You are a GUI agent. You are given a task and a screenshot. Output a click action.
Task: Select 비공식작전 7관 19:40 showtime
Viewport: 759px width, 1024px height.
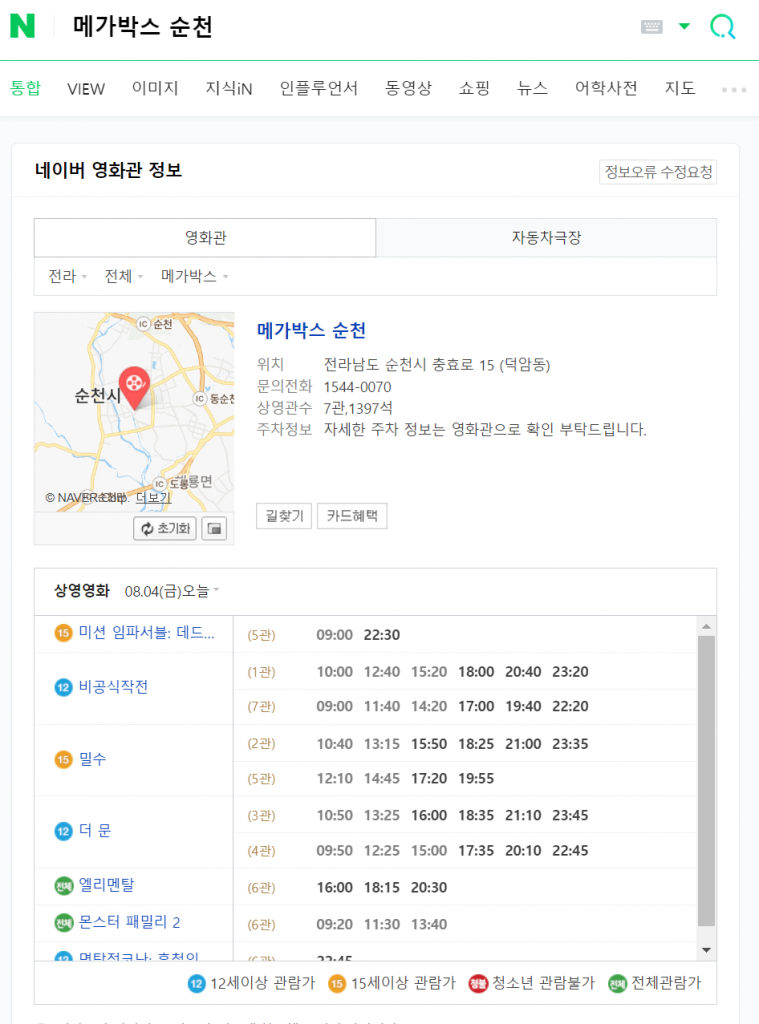(x=523, y=707)
